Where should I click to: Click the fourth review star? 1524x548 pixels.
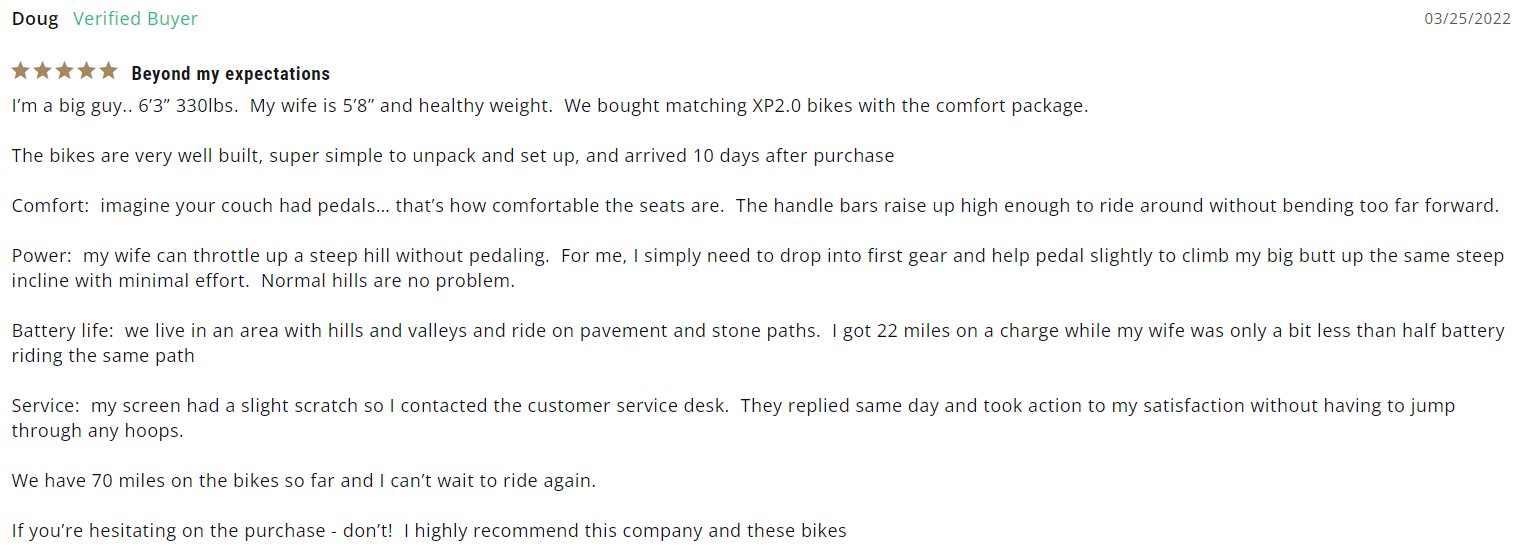[87, 71]
